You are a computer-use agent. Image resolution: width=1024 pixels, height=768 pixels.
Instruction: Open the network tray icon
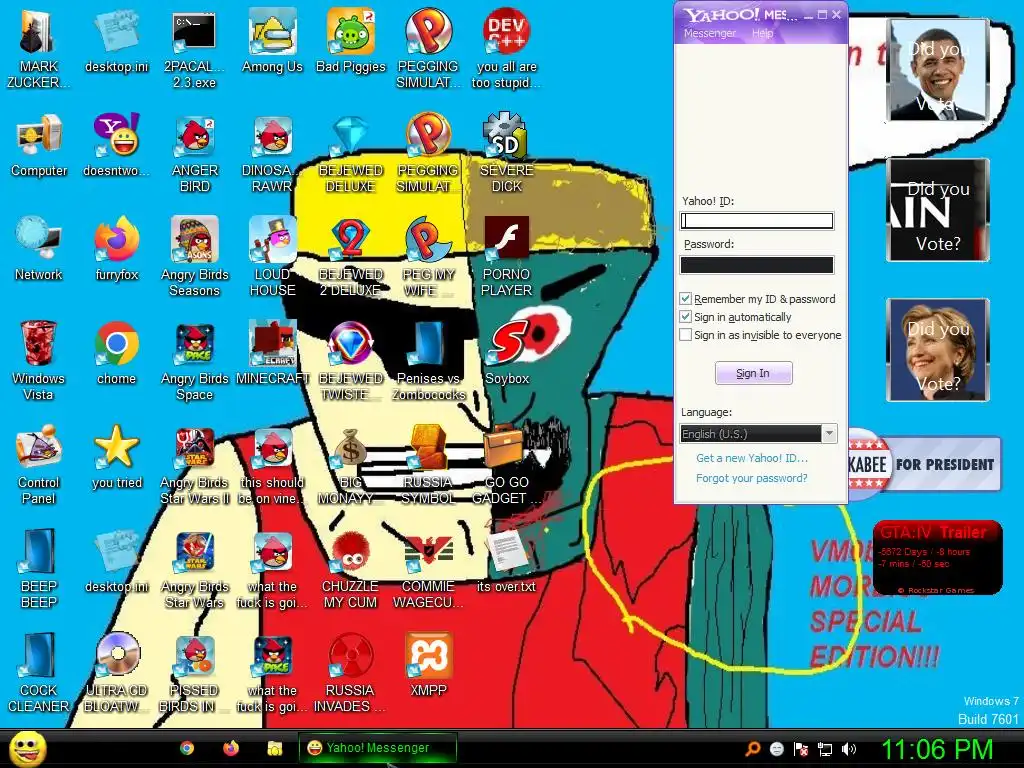(x=825, y=749)
